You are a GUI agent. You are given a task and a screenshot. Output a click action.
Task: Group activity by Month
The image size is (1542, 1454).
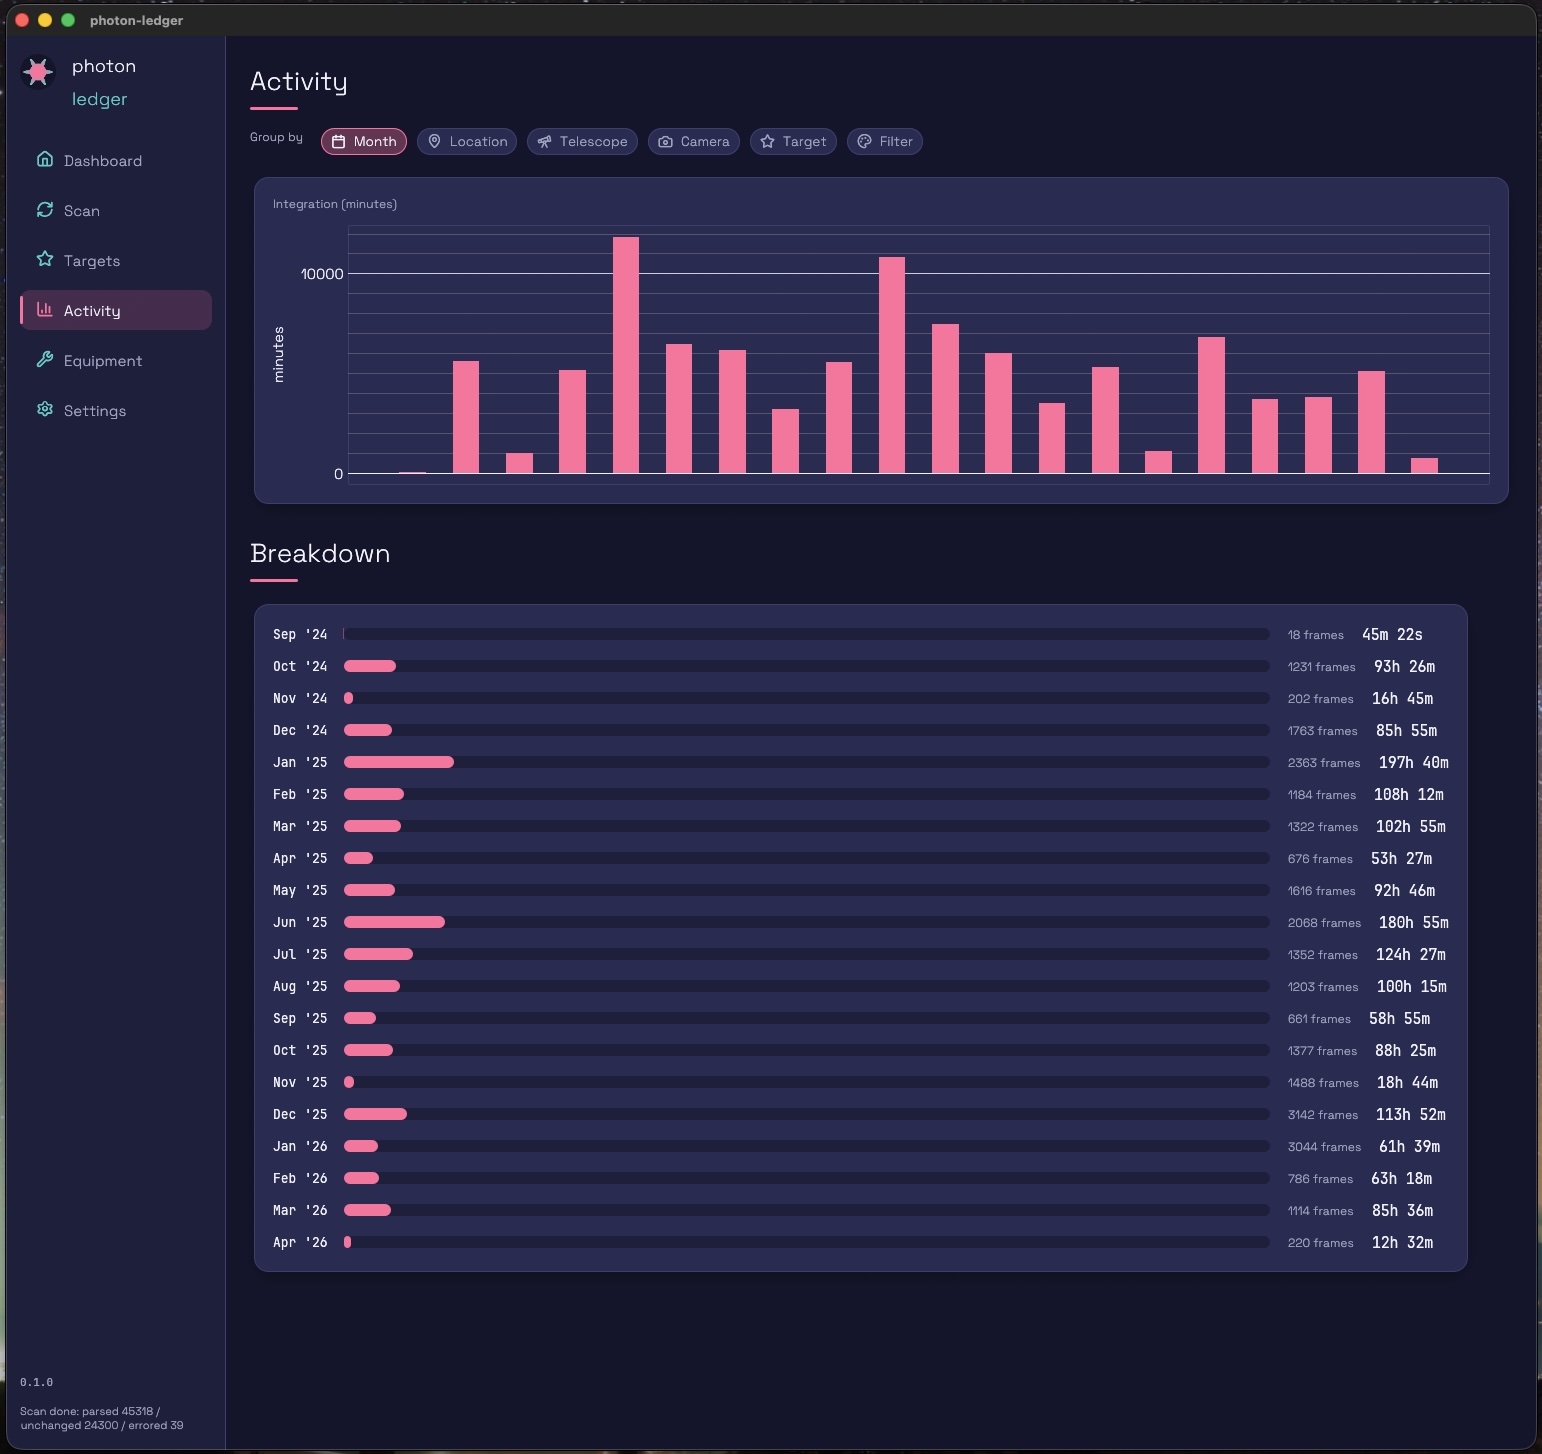364,142
